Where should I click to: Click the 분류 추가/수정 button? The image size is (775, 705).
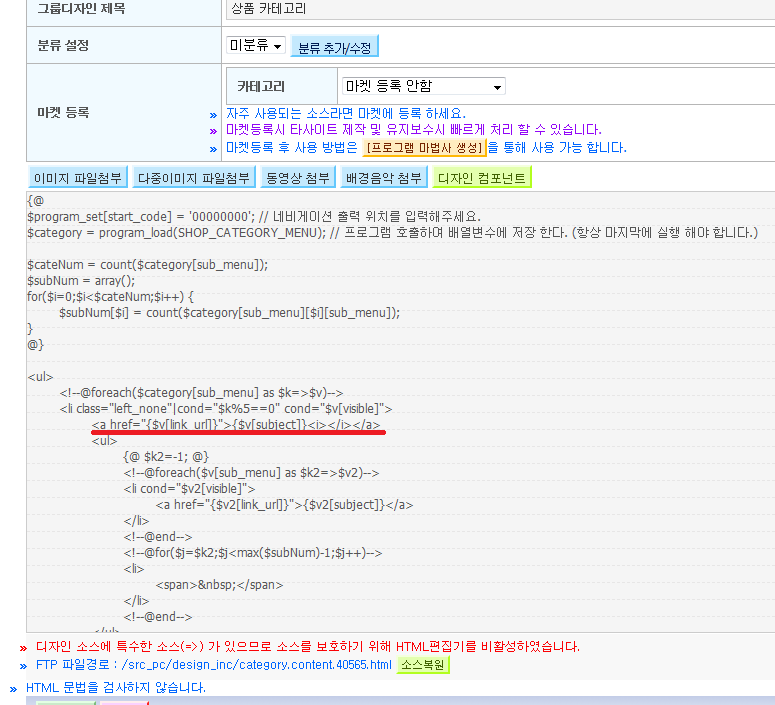coord(335,47)
